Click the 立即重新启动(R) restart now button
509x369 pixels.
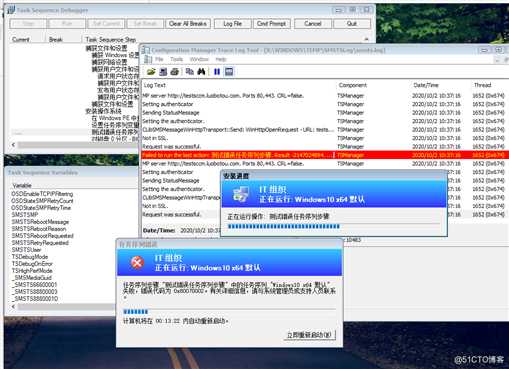pos(309,335)
